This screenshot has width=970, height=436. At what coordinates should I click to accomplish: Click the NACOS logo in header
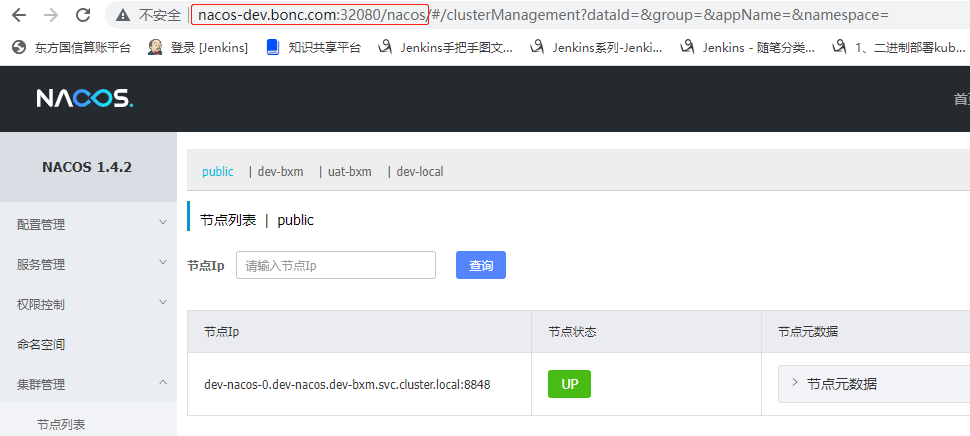point(85,98)
